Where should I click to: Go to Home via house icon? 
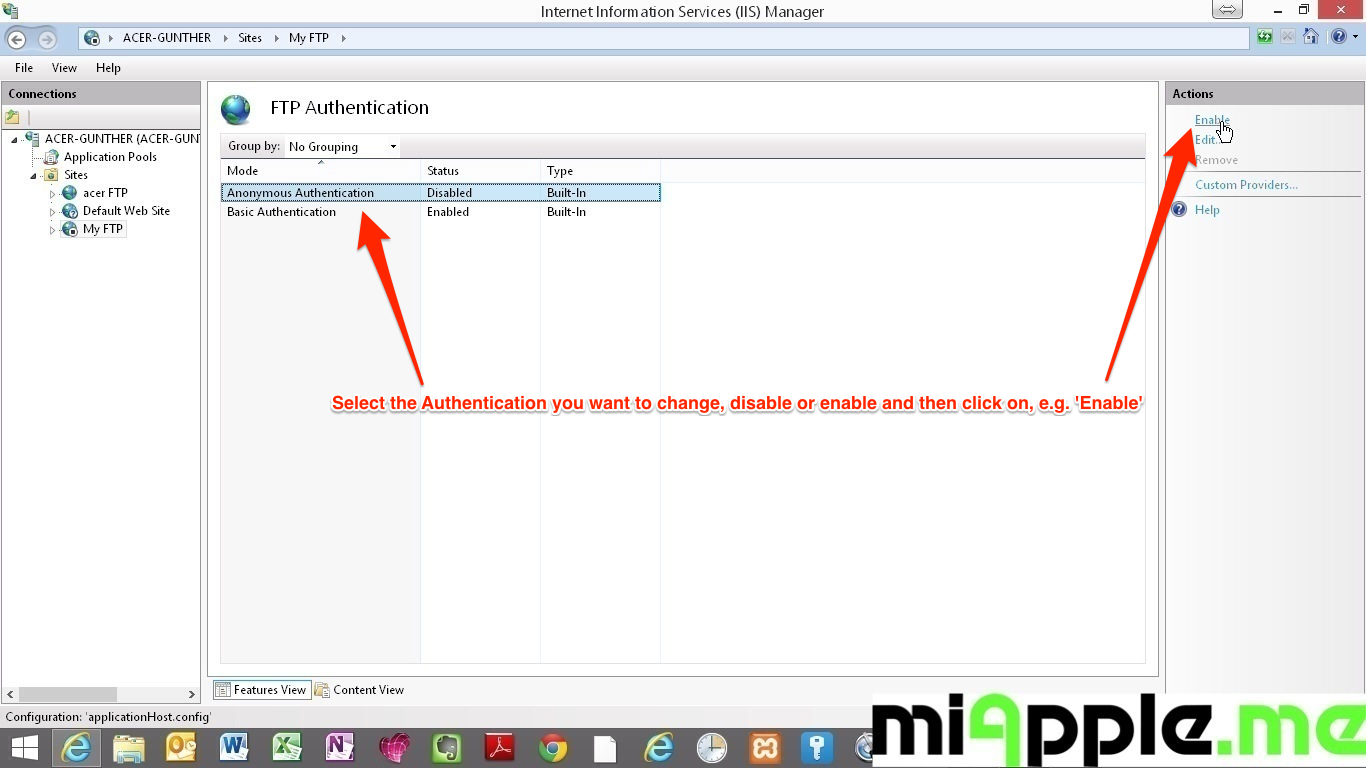pos(1310,37)
